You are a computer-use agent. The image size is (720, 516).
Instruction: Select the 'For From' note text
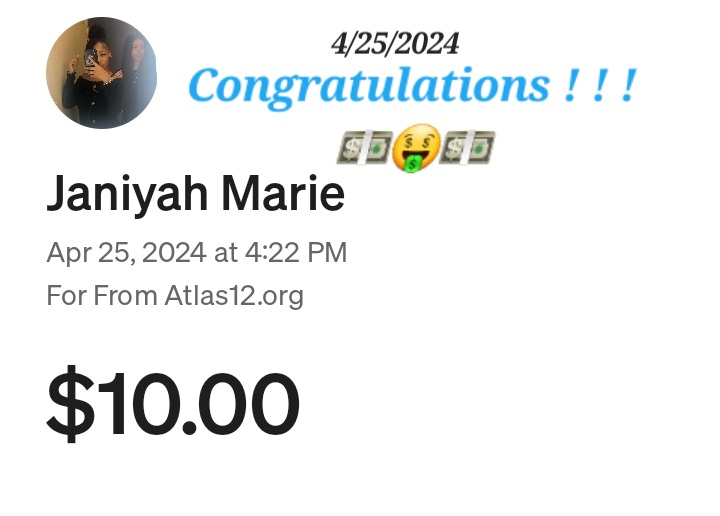coord(101,295)
